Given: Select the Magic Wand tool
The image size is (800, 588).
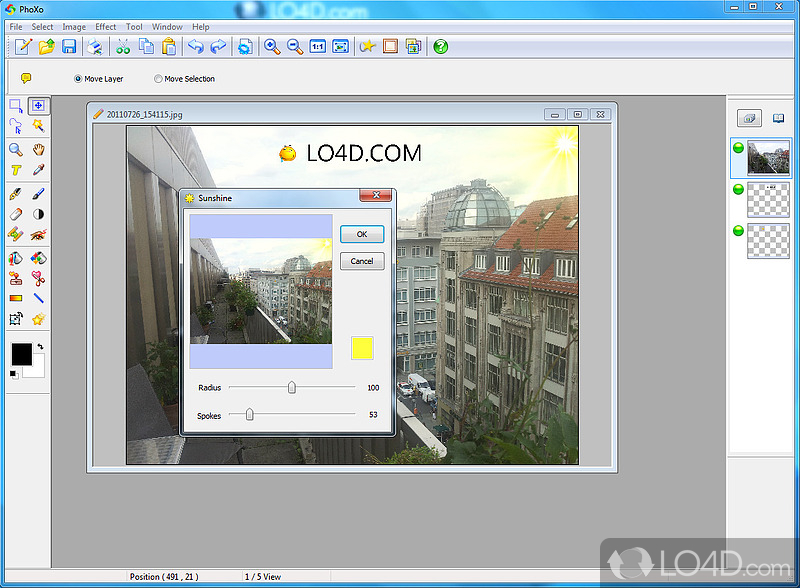Looking at the screenshot, I should (38, 126).
